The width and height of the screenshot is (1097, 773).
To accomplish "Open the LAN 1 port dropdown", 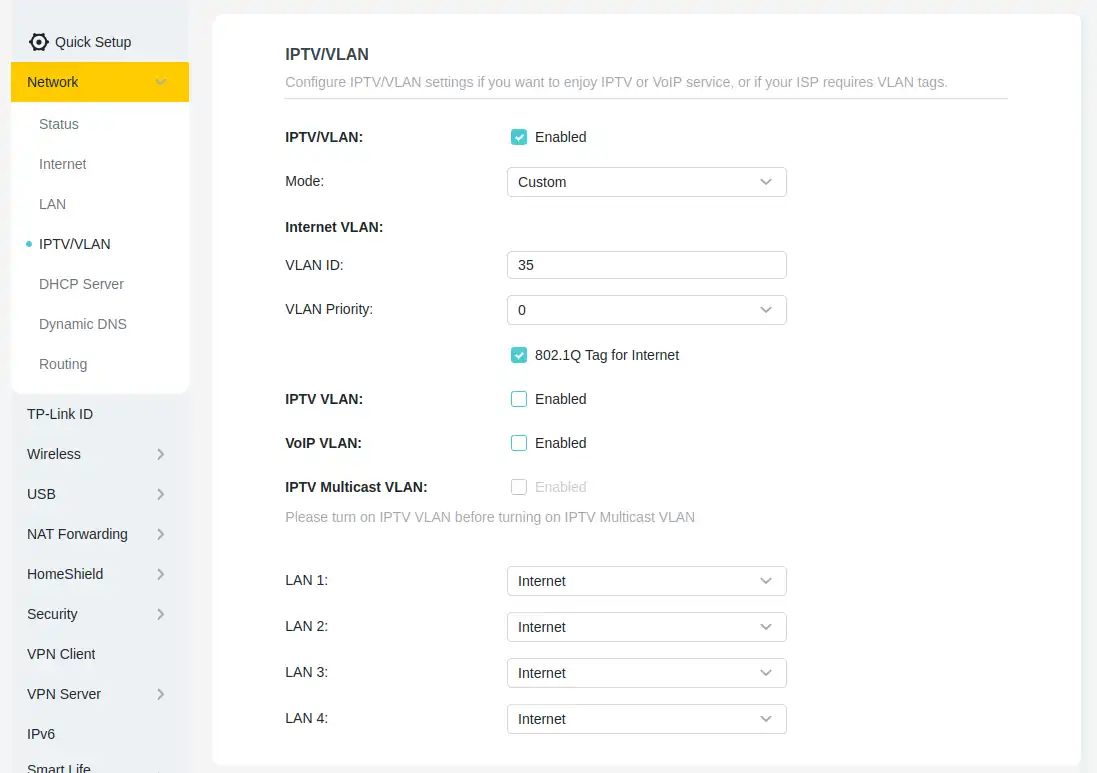I will (x=646, y=581).
